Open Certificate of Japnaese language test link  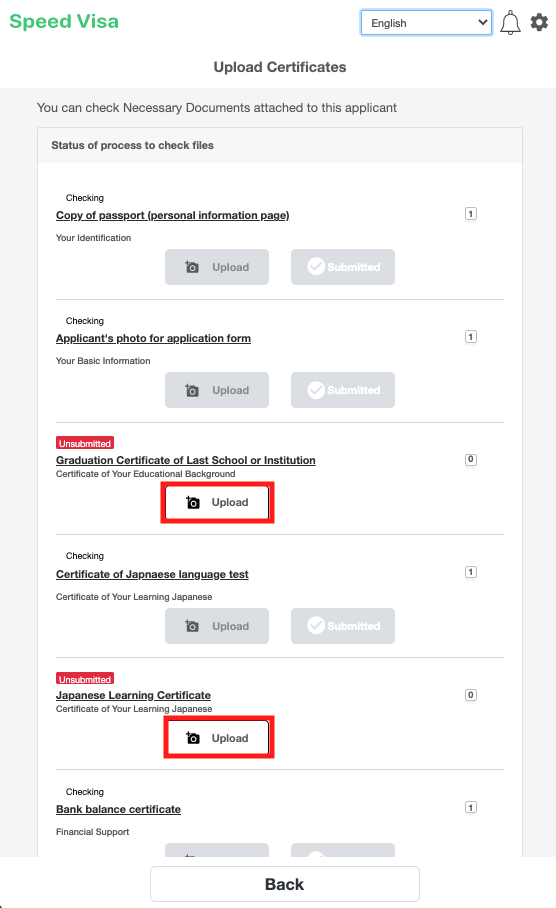152,574
